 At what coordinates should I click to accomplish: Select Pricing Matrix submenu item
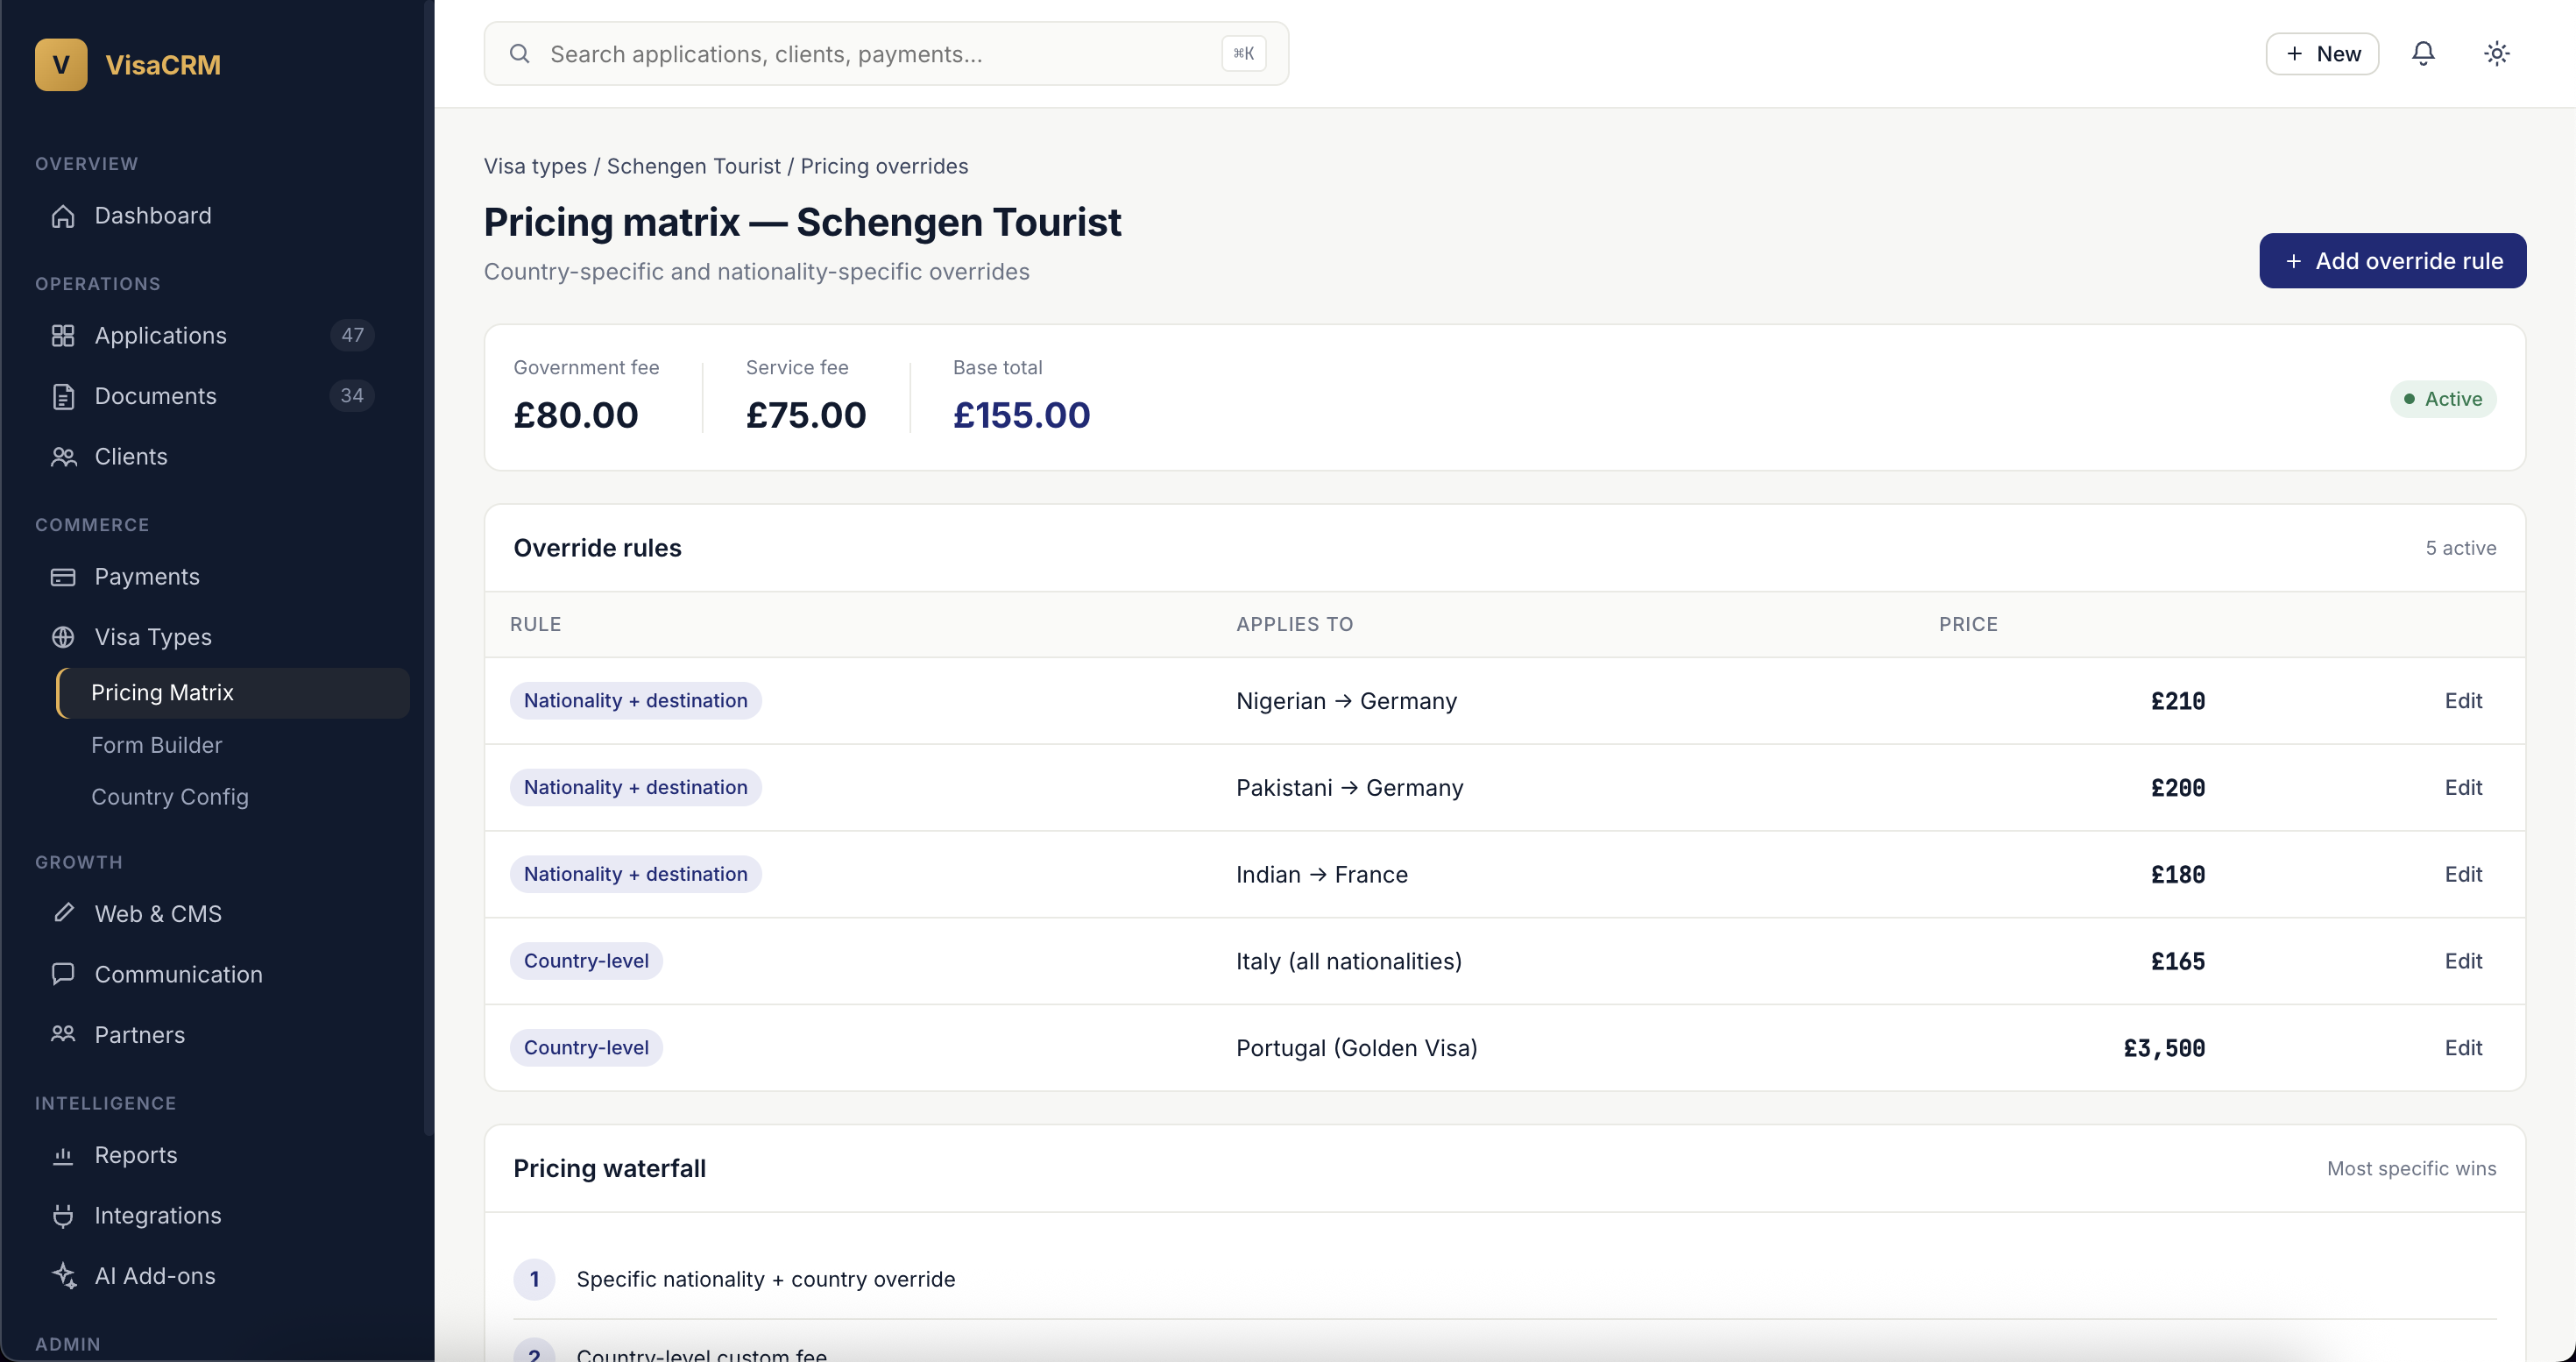coord(233,693)
